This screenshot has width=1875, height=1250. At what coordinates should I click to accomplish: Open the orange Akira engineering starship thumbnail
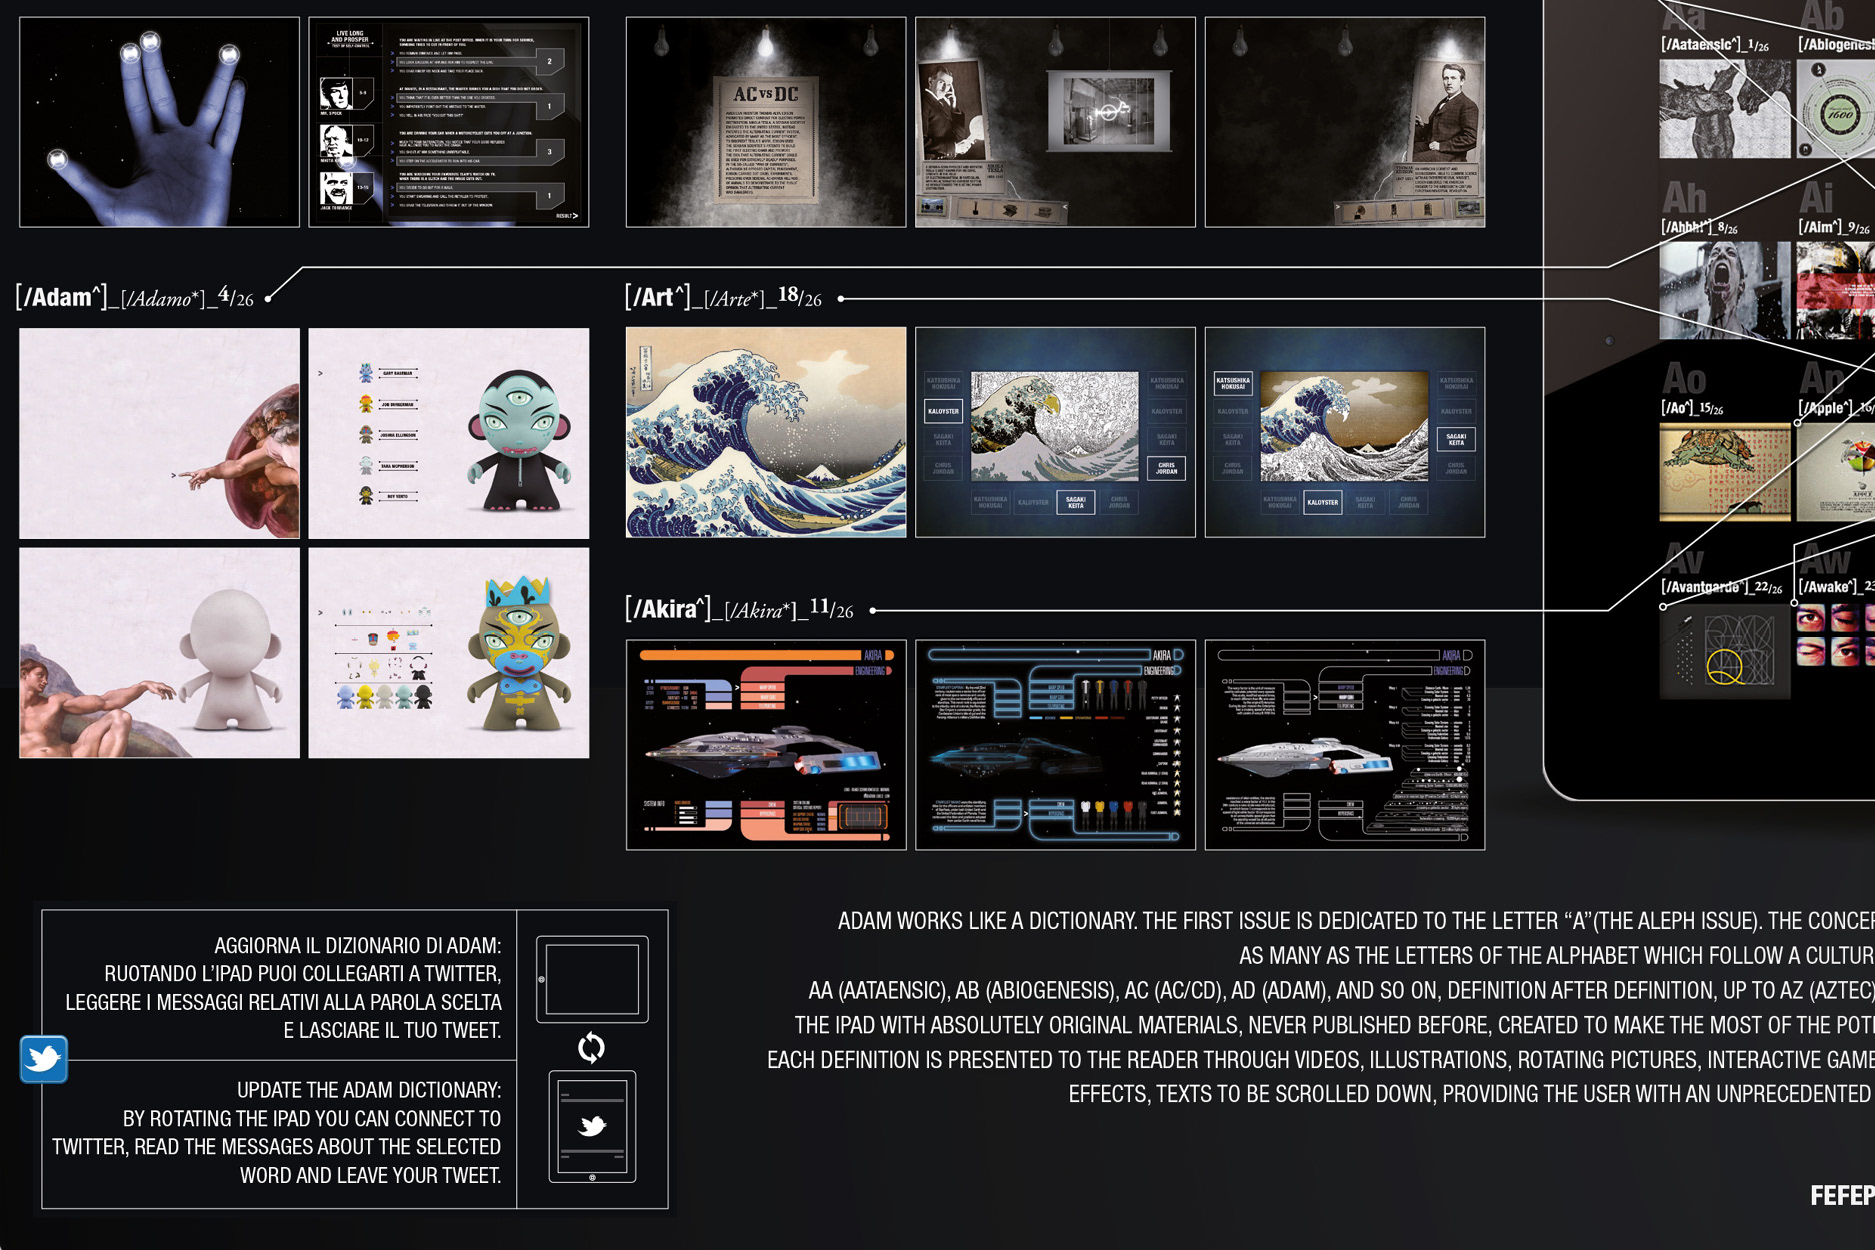click(766, 745)
